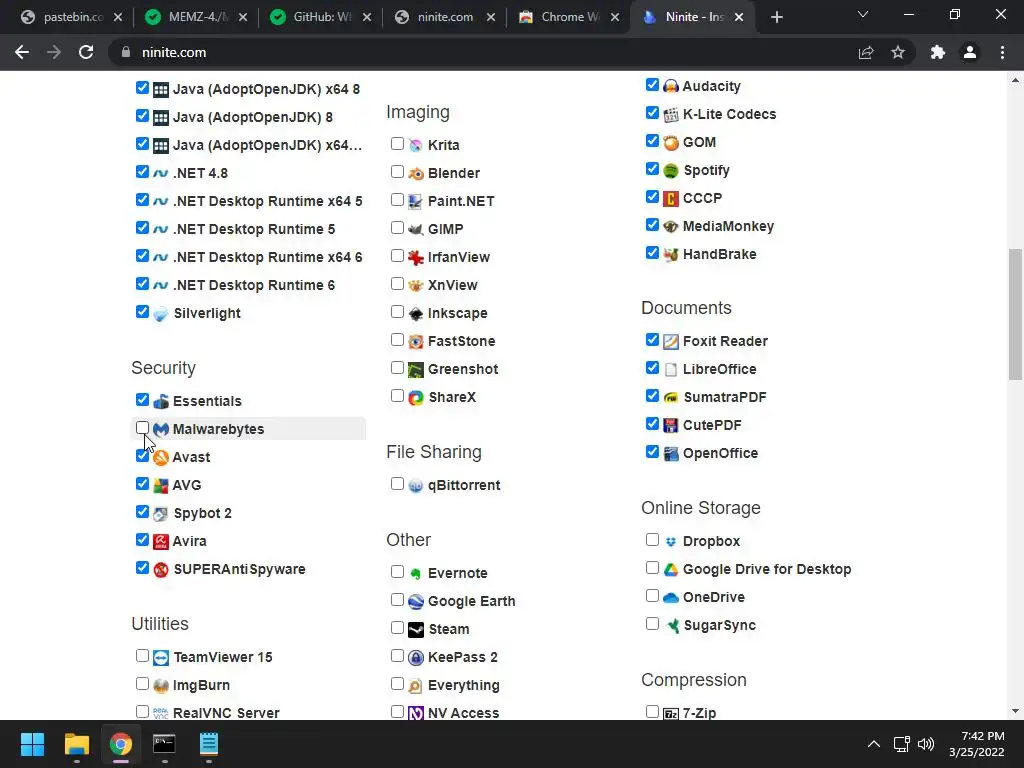
Task: Show hidden system tray icons
Action: 874,744
